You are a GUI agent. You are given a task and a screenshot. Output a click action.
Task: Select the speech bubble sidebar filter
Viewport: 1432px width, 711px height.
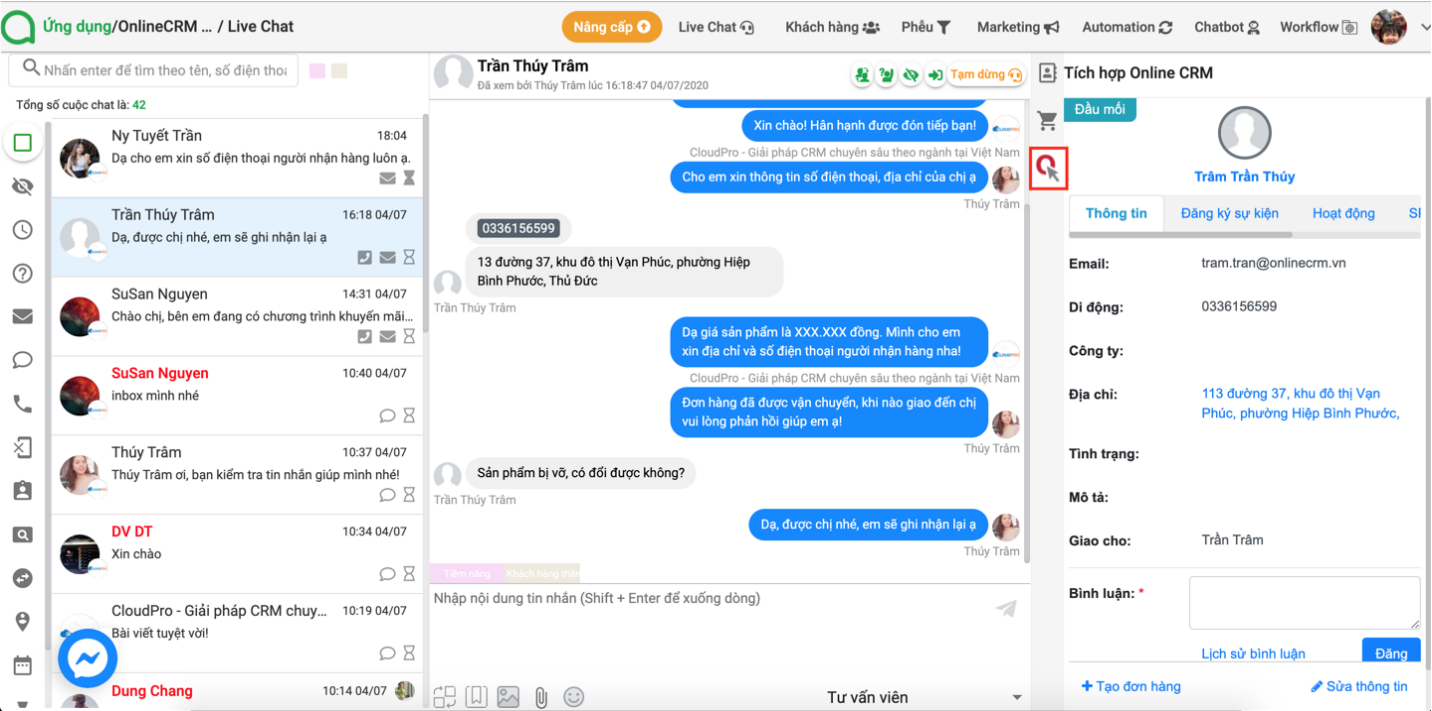23,360
